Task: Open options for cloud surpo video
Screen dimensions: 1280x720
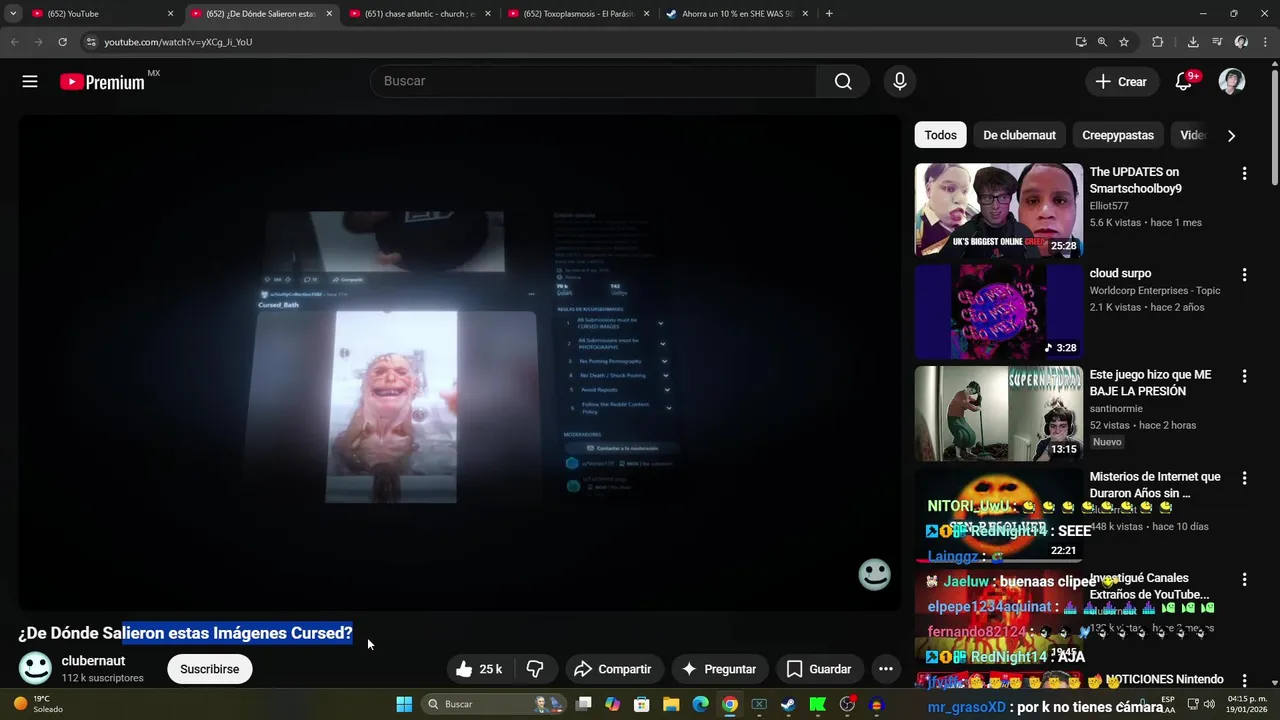Action: click(x=1244, y=275)
